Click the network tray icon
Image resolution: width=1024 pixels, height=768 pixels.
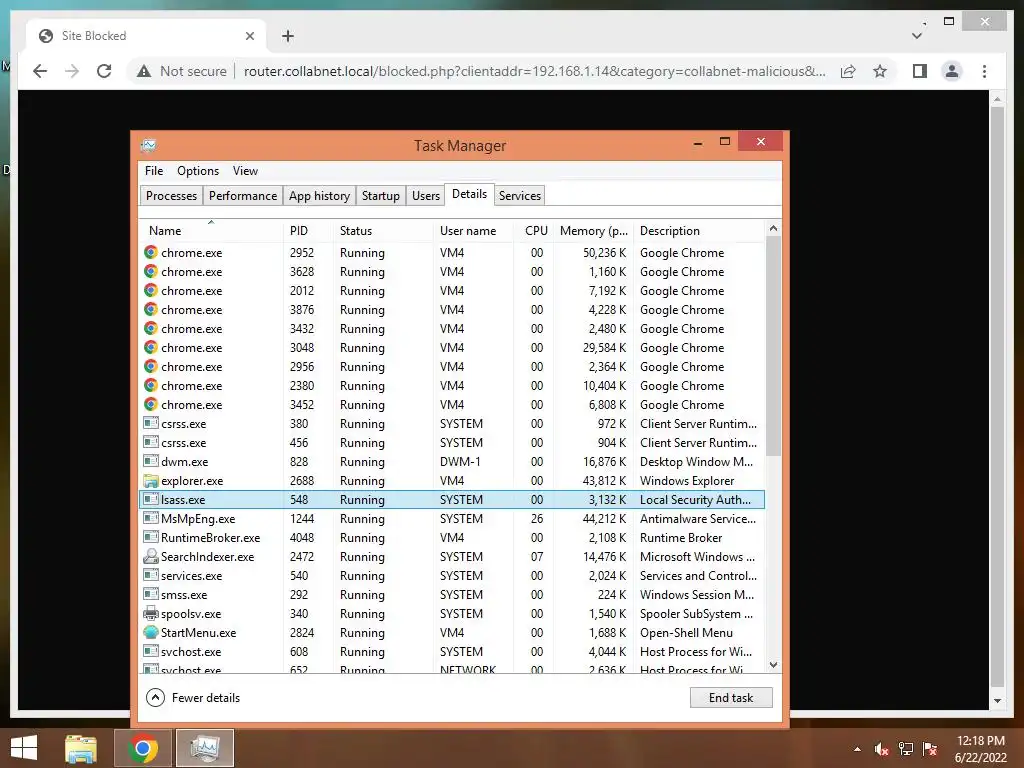pos(906,749)
